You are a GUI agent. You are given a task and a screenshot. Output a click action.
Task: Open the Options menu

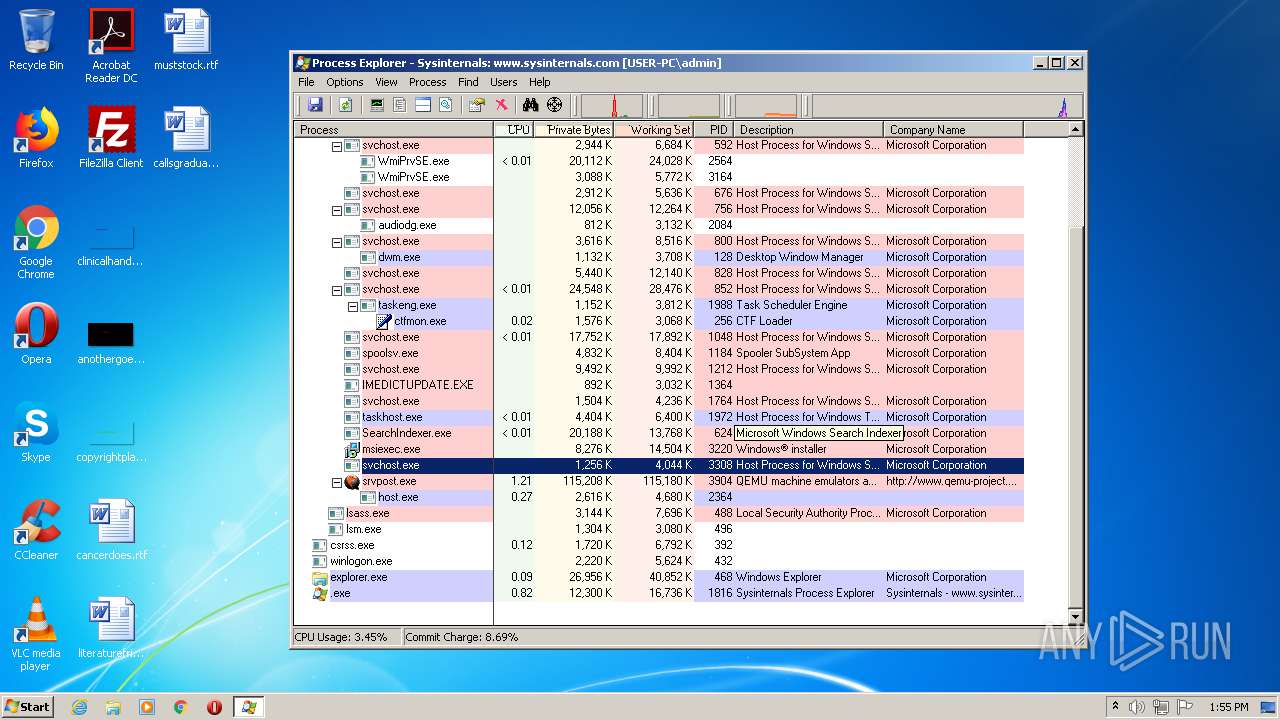[x=345, y=82]
